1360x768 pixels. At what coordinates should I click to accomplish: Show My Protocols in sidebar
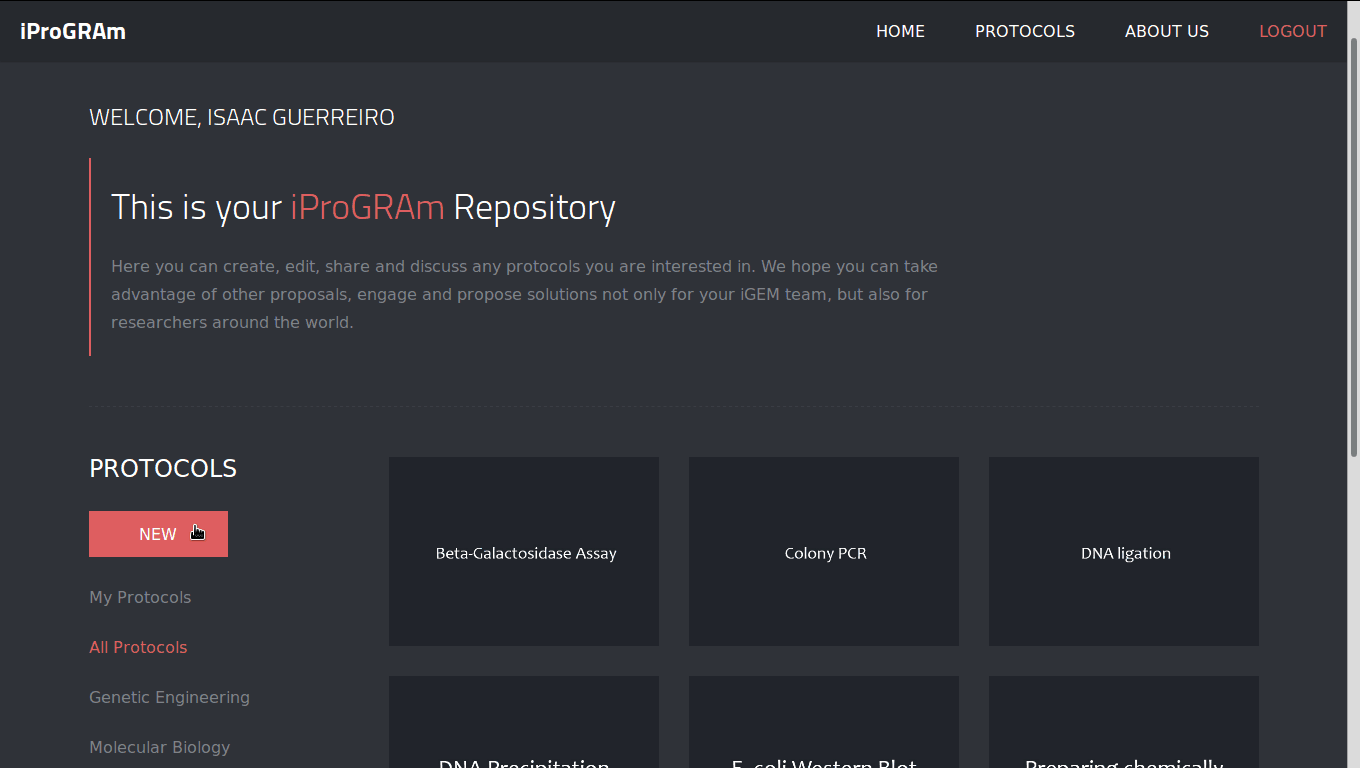tap(140, 597)
